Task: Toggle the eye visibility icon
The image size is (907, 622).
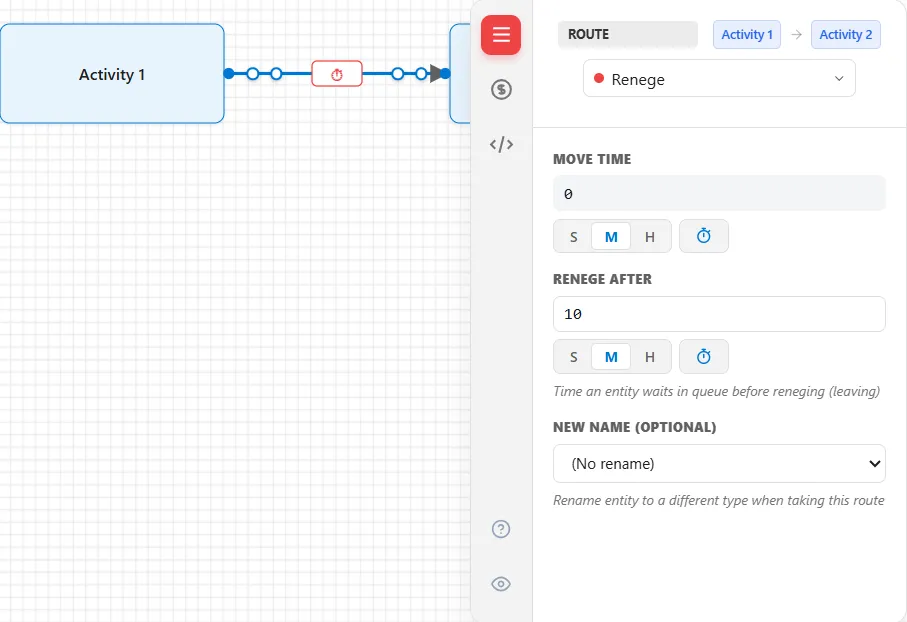Action: click(x=501, y=584)
